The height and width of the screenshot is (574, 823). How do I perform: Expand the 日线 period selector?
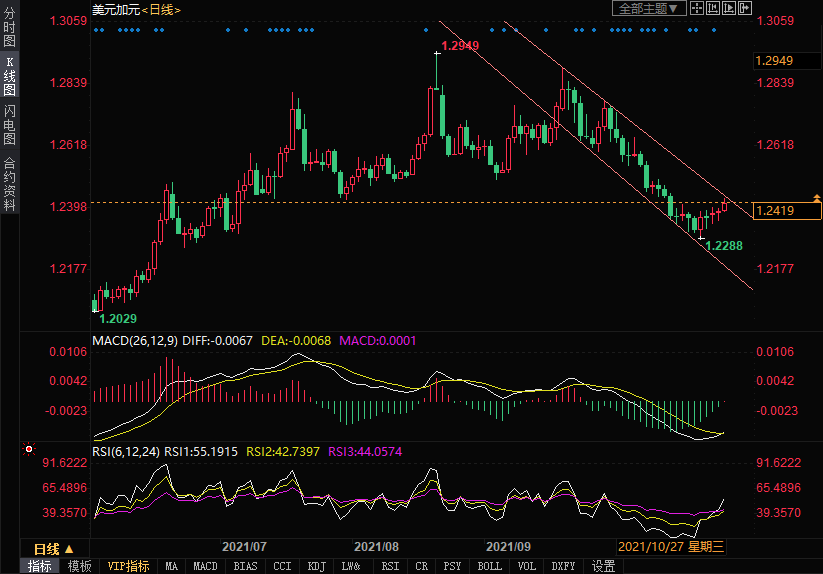click(x=55, y=549)
